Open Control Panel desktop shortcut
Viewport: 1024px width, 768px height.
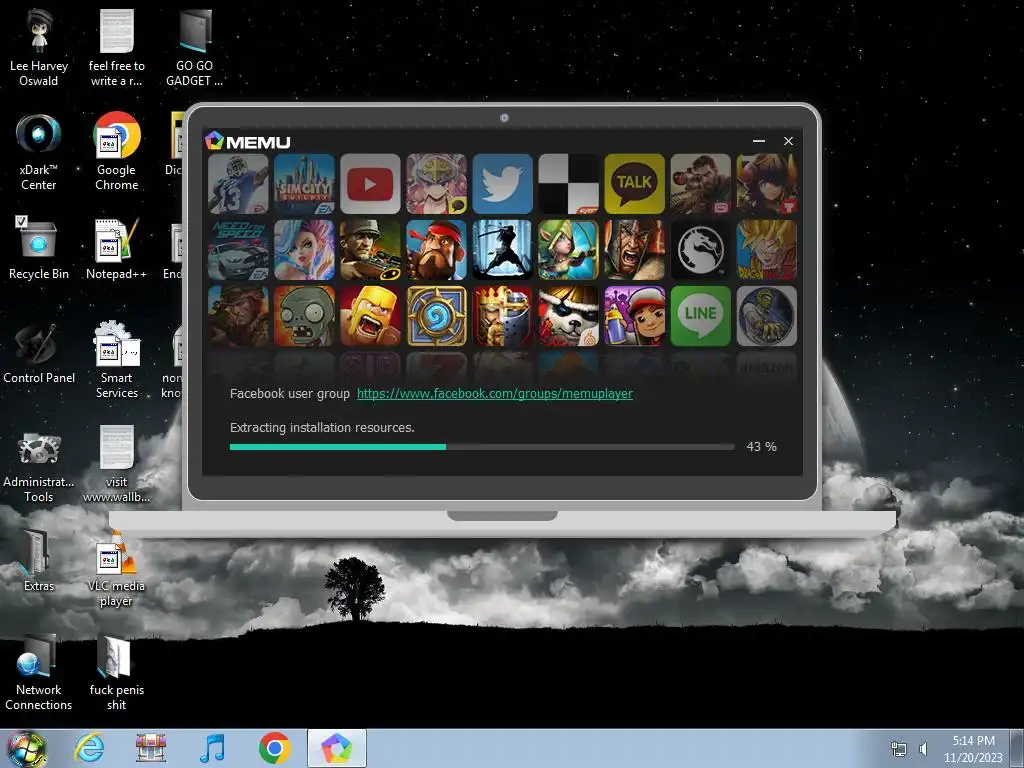[x=39, y=354]
